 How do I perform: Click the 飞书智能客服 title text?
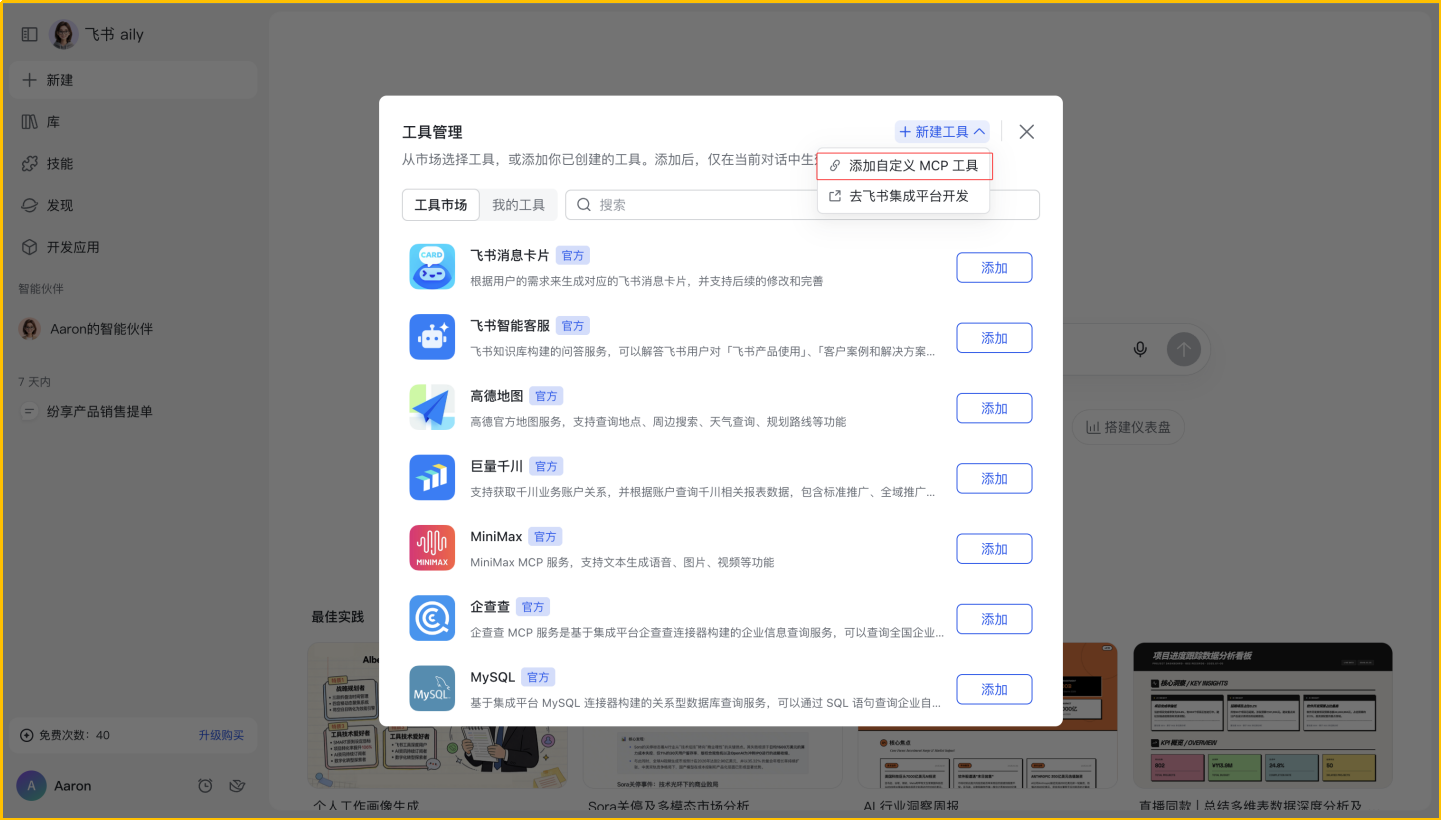coord(510,326)
